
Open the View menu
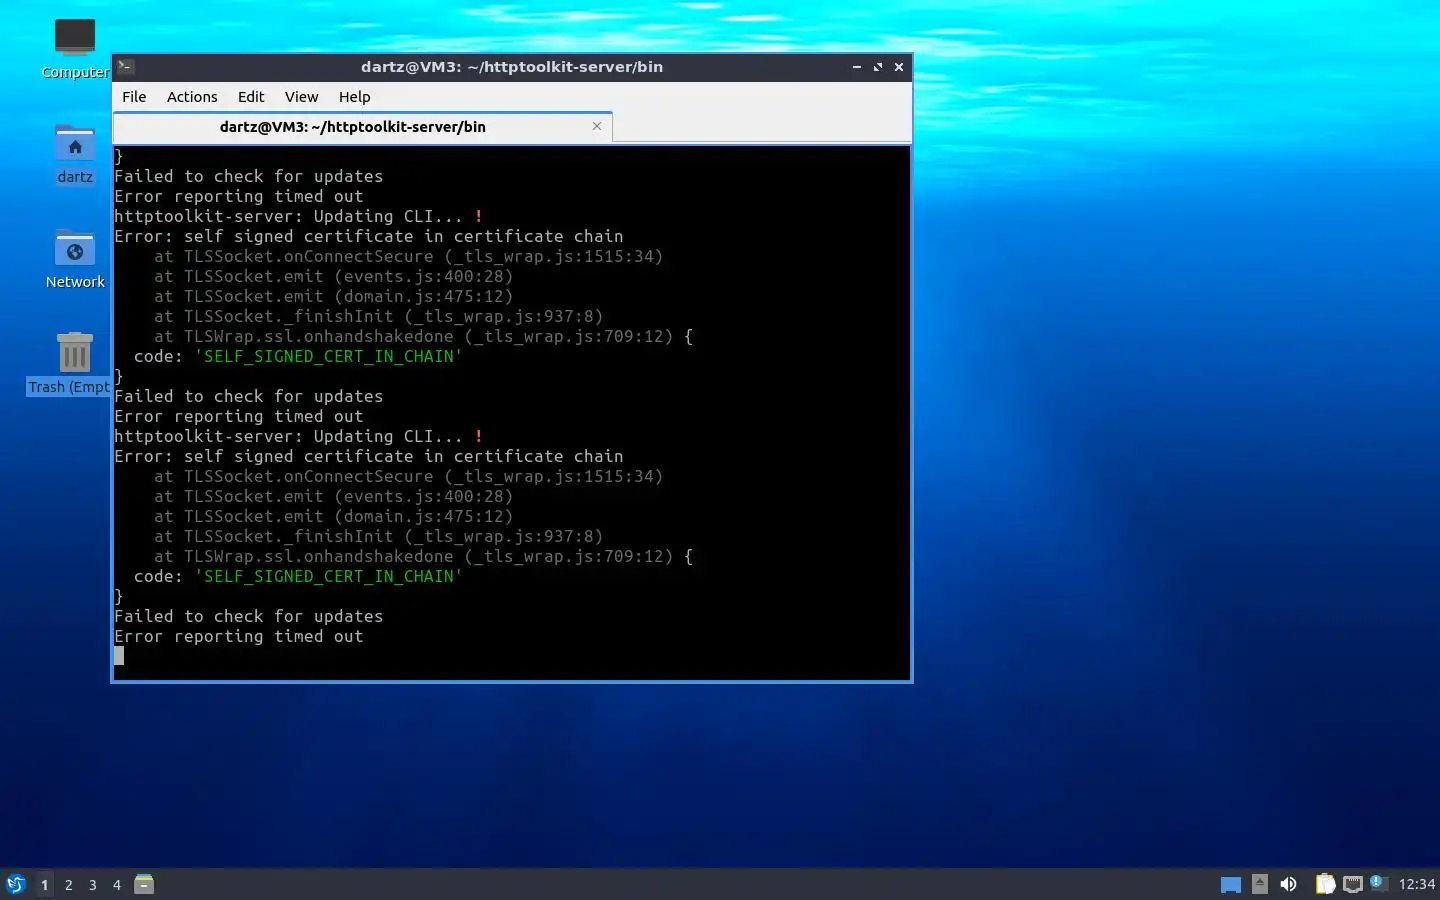301,97
